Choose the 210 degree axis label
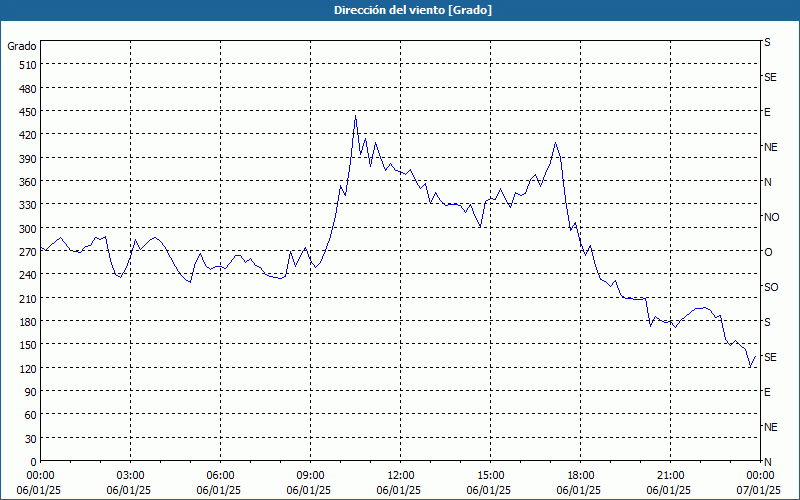 click(x=28, y=298)
